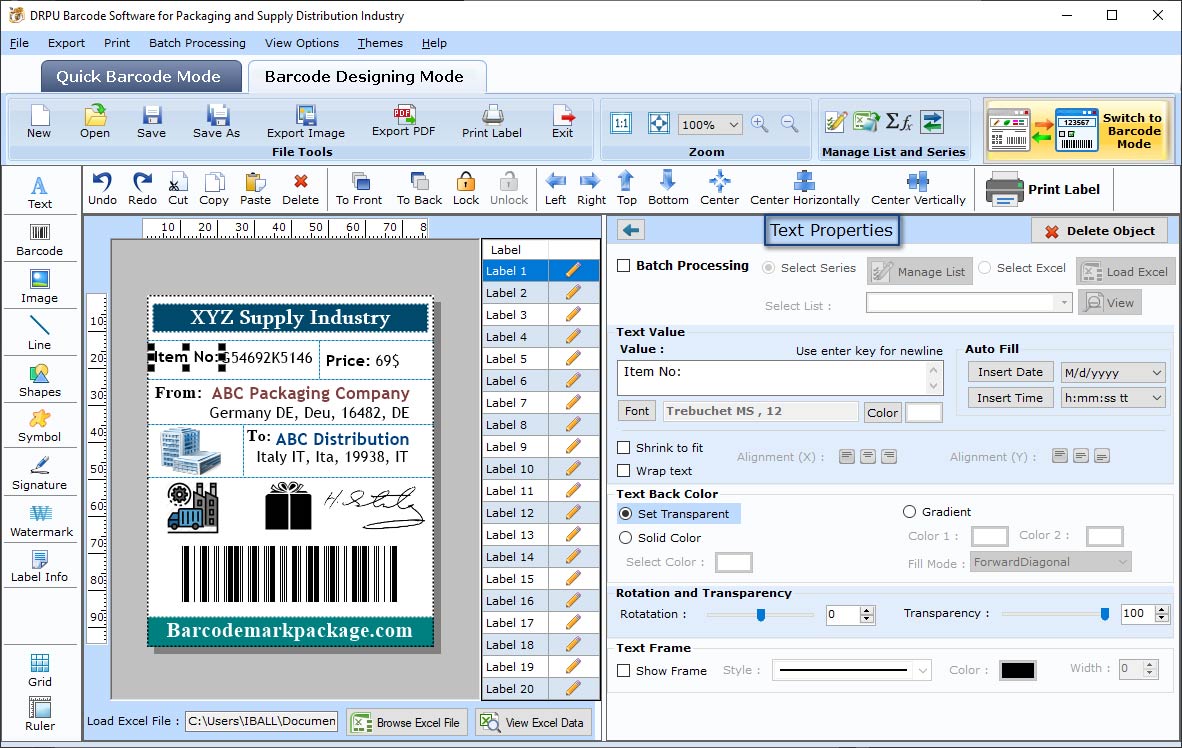Open the Batch Processing menu
This screenshot has height=748, width=1182.
[x=198, y=43]
